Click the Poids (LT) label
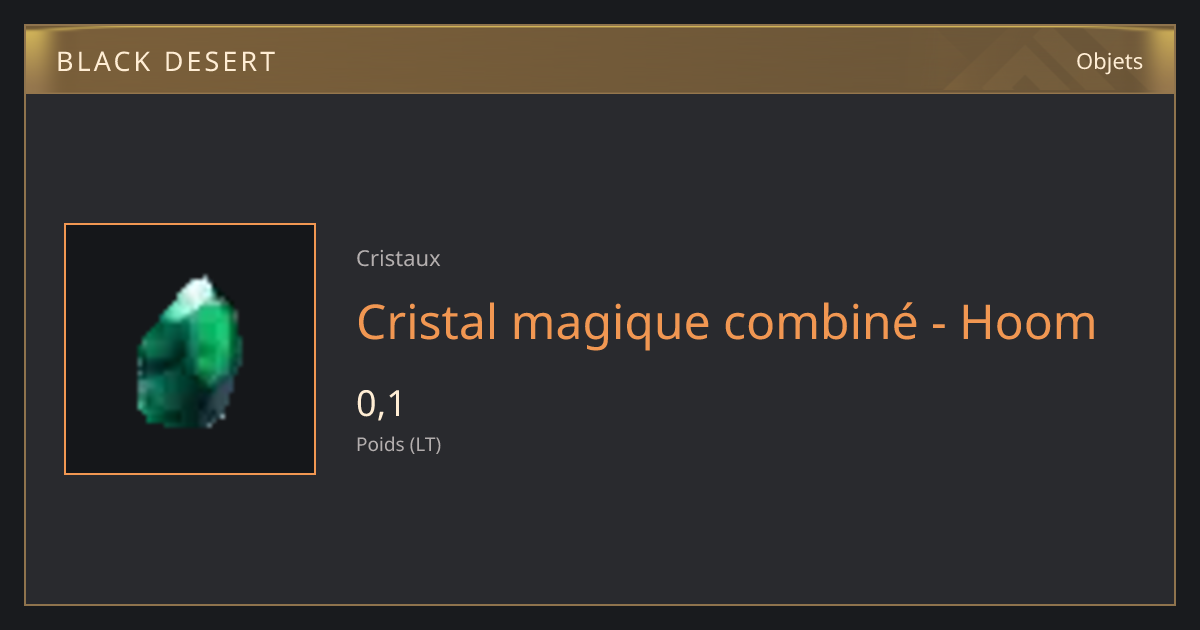 [x=399, y=444]
